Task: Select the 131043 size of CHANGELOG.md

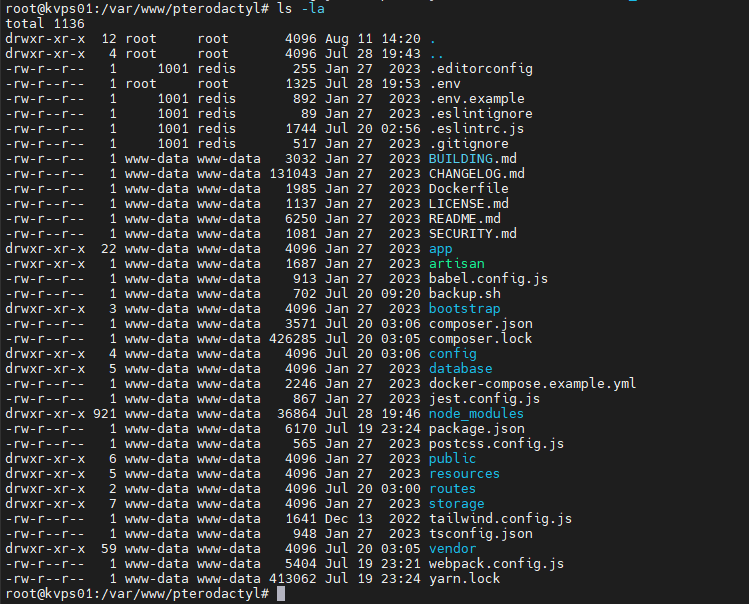Action: 293,173
